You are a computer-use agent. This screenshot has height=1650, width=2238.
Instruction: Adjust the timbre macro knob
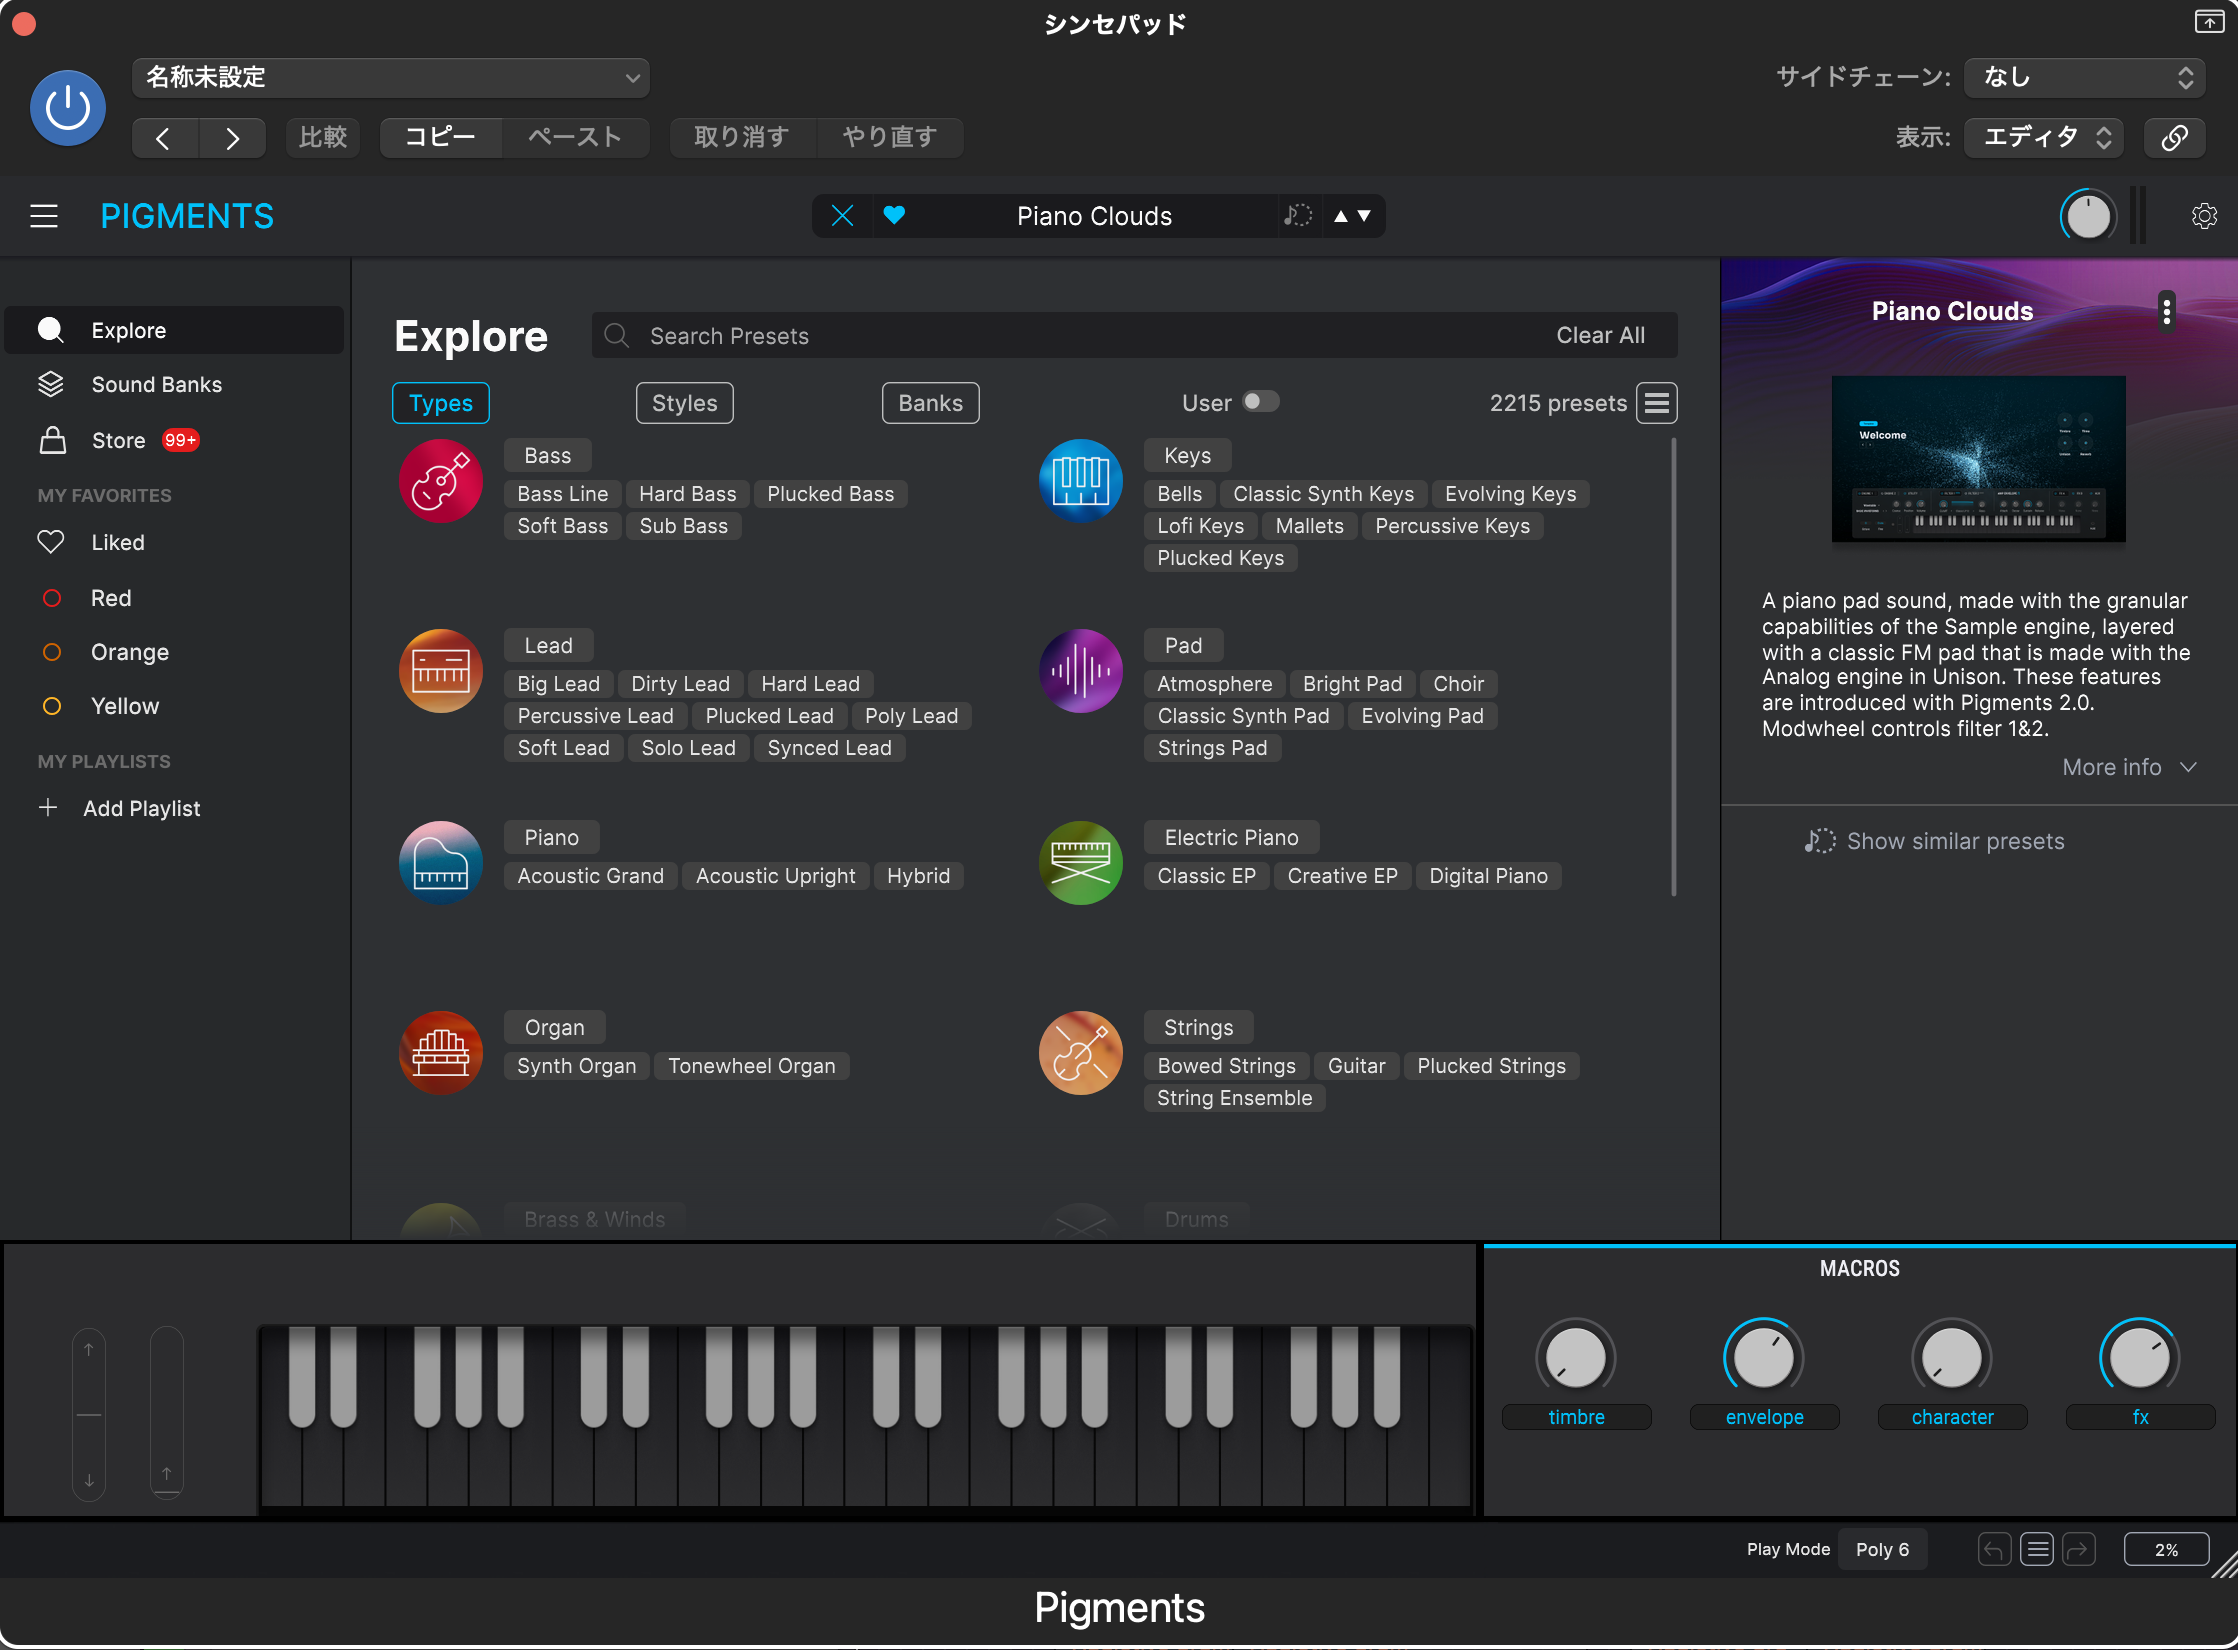coord(1575,1357)
